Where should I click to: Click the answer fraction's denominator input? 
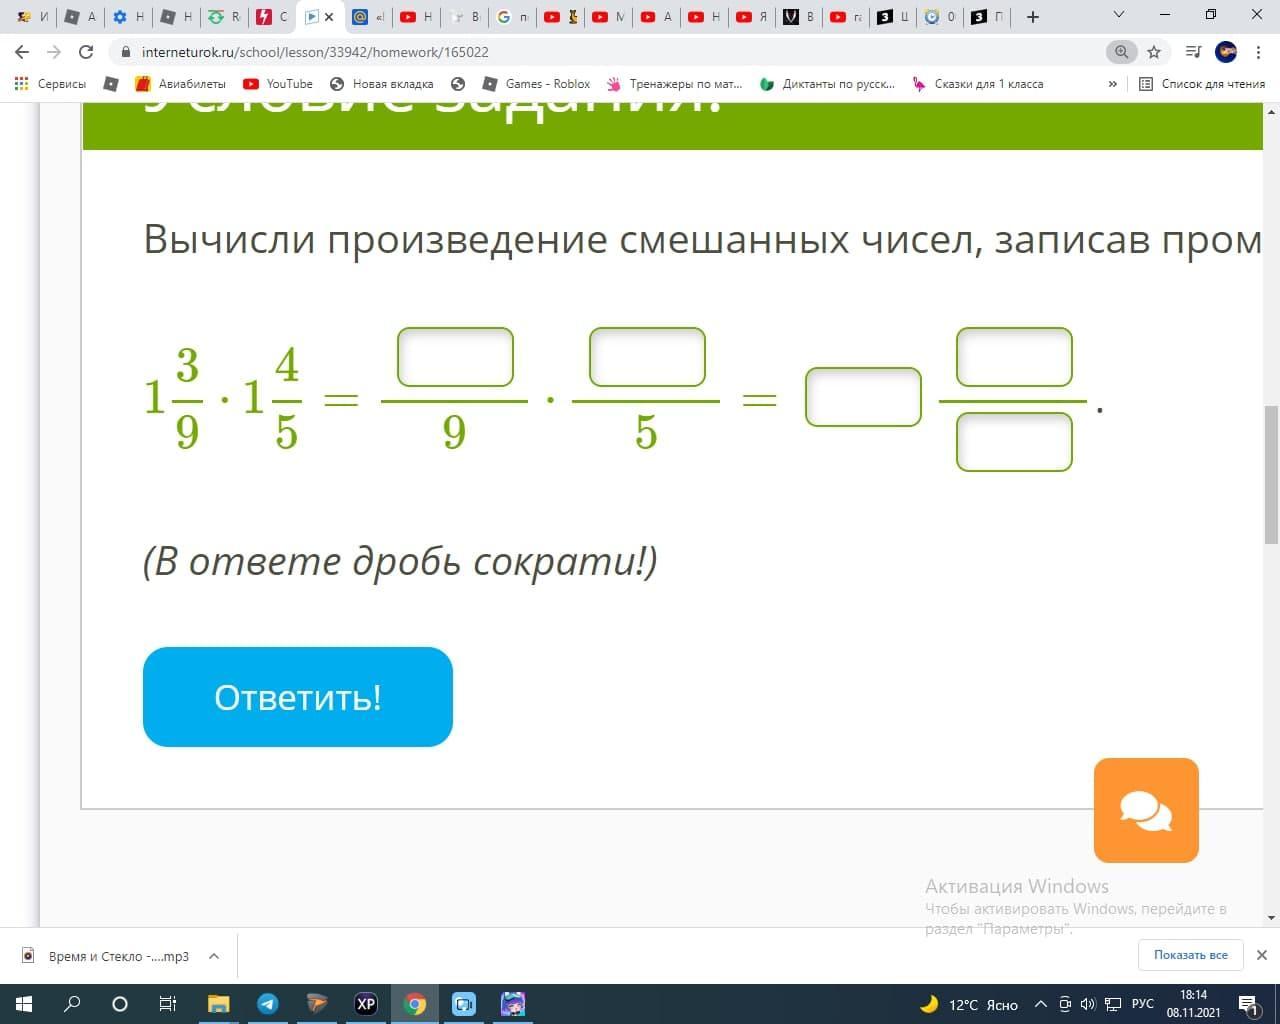click(x=1014, y=442)
